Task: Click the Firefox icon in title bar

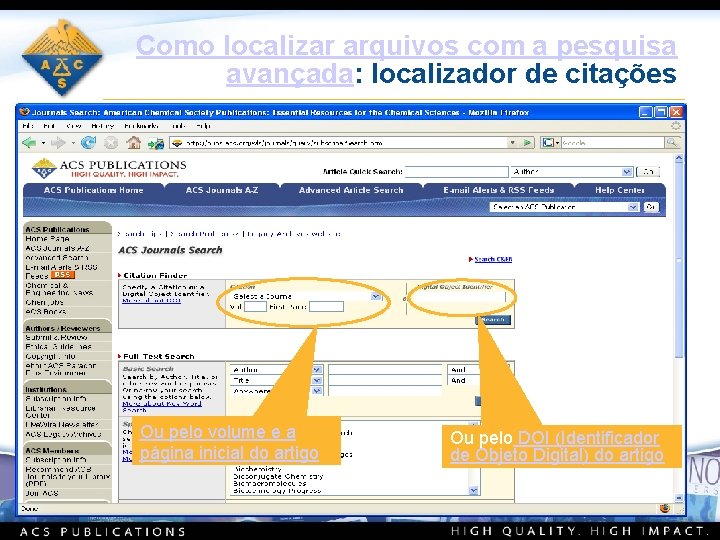Action: (25, 112)
